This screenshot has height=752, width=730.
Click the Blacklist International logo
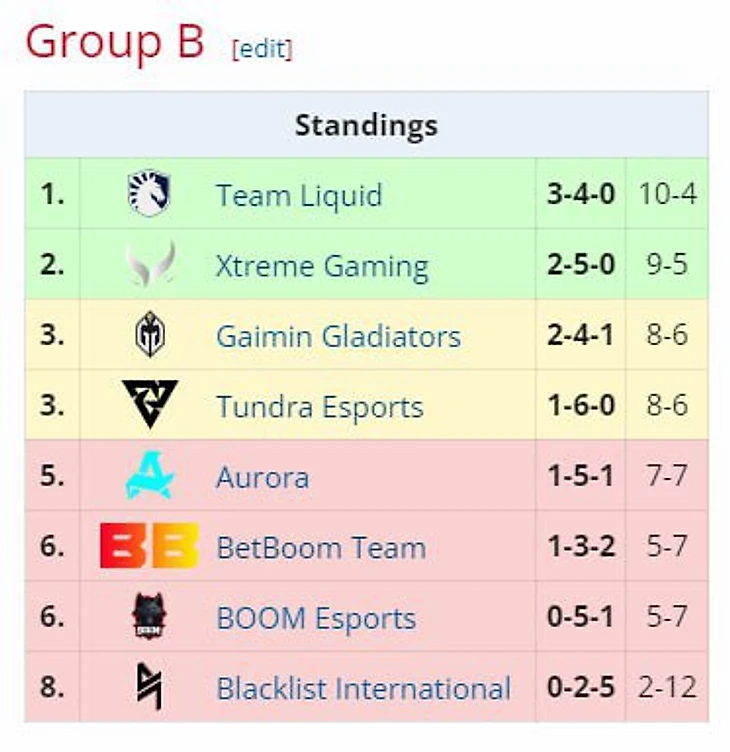click(149, 686)
